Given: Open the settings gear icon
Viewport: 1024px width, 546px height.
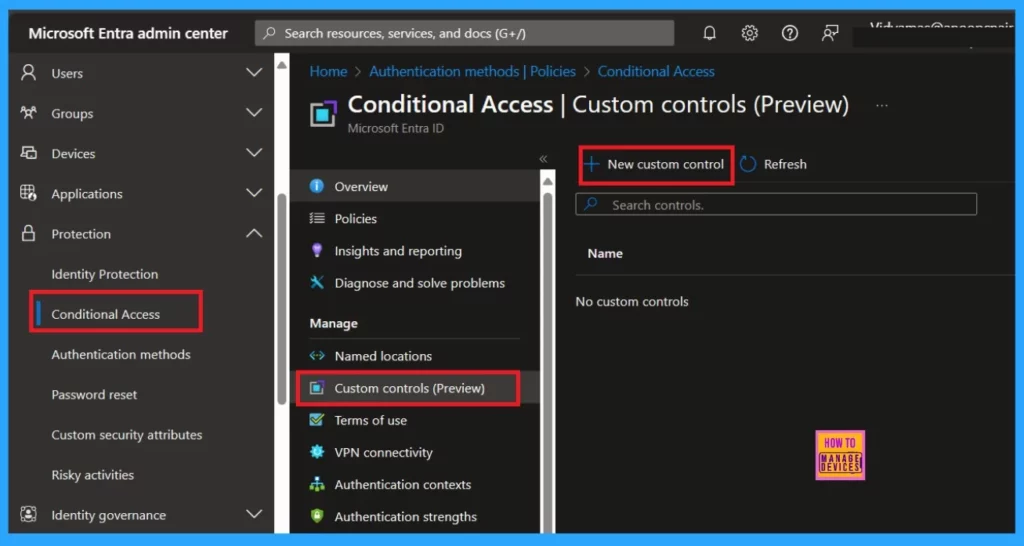Looking at the screenshot, I should [x=750, y=33].
